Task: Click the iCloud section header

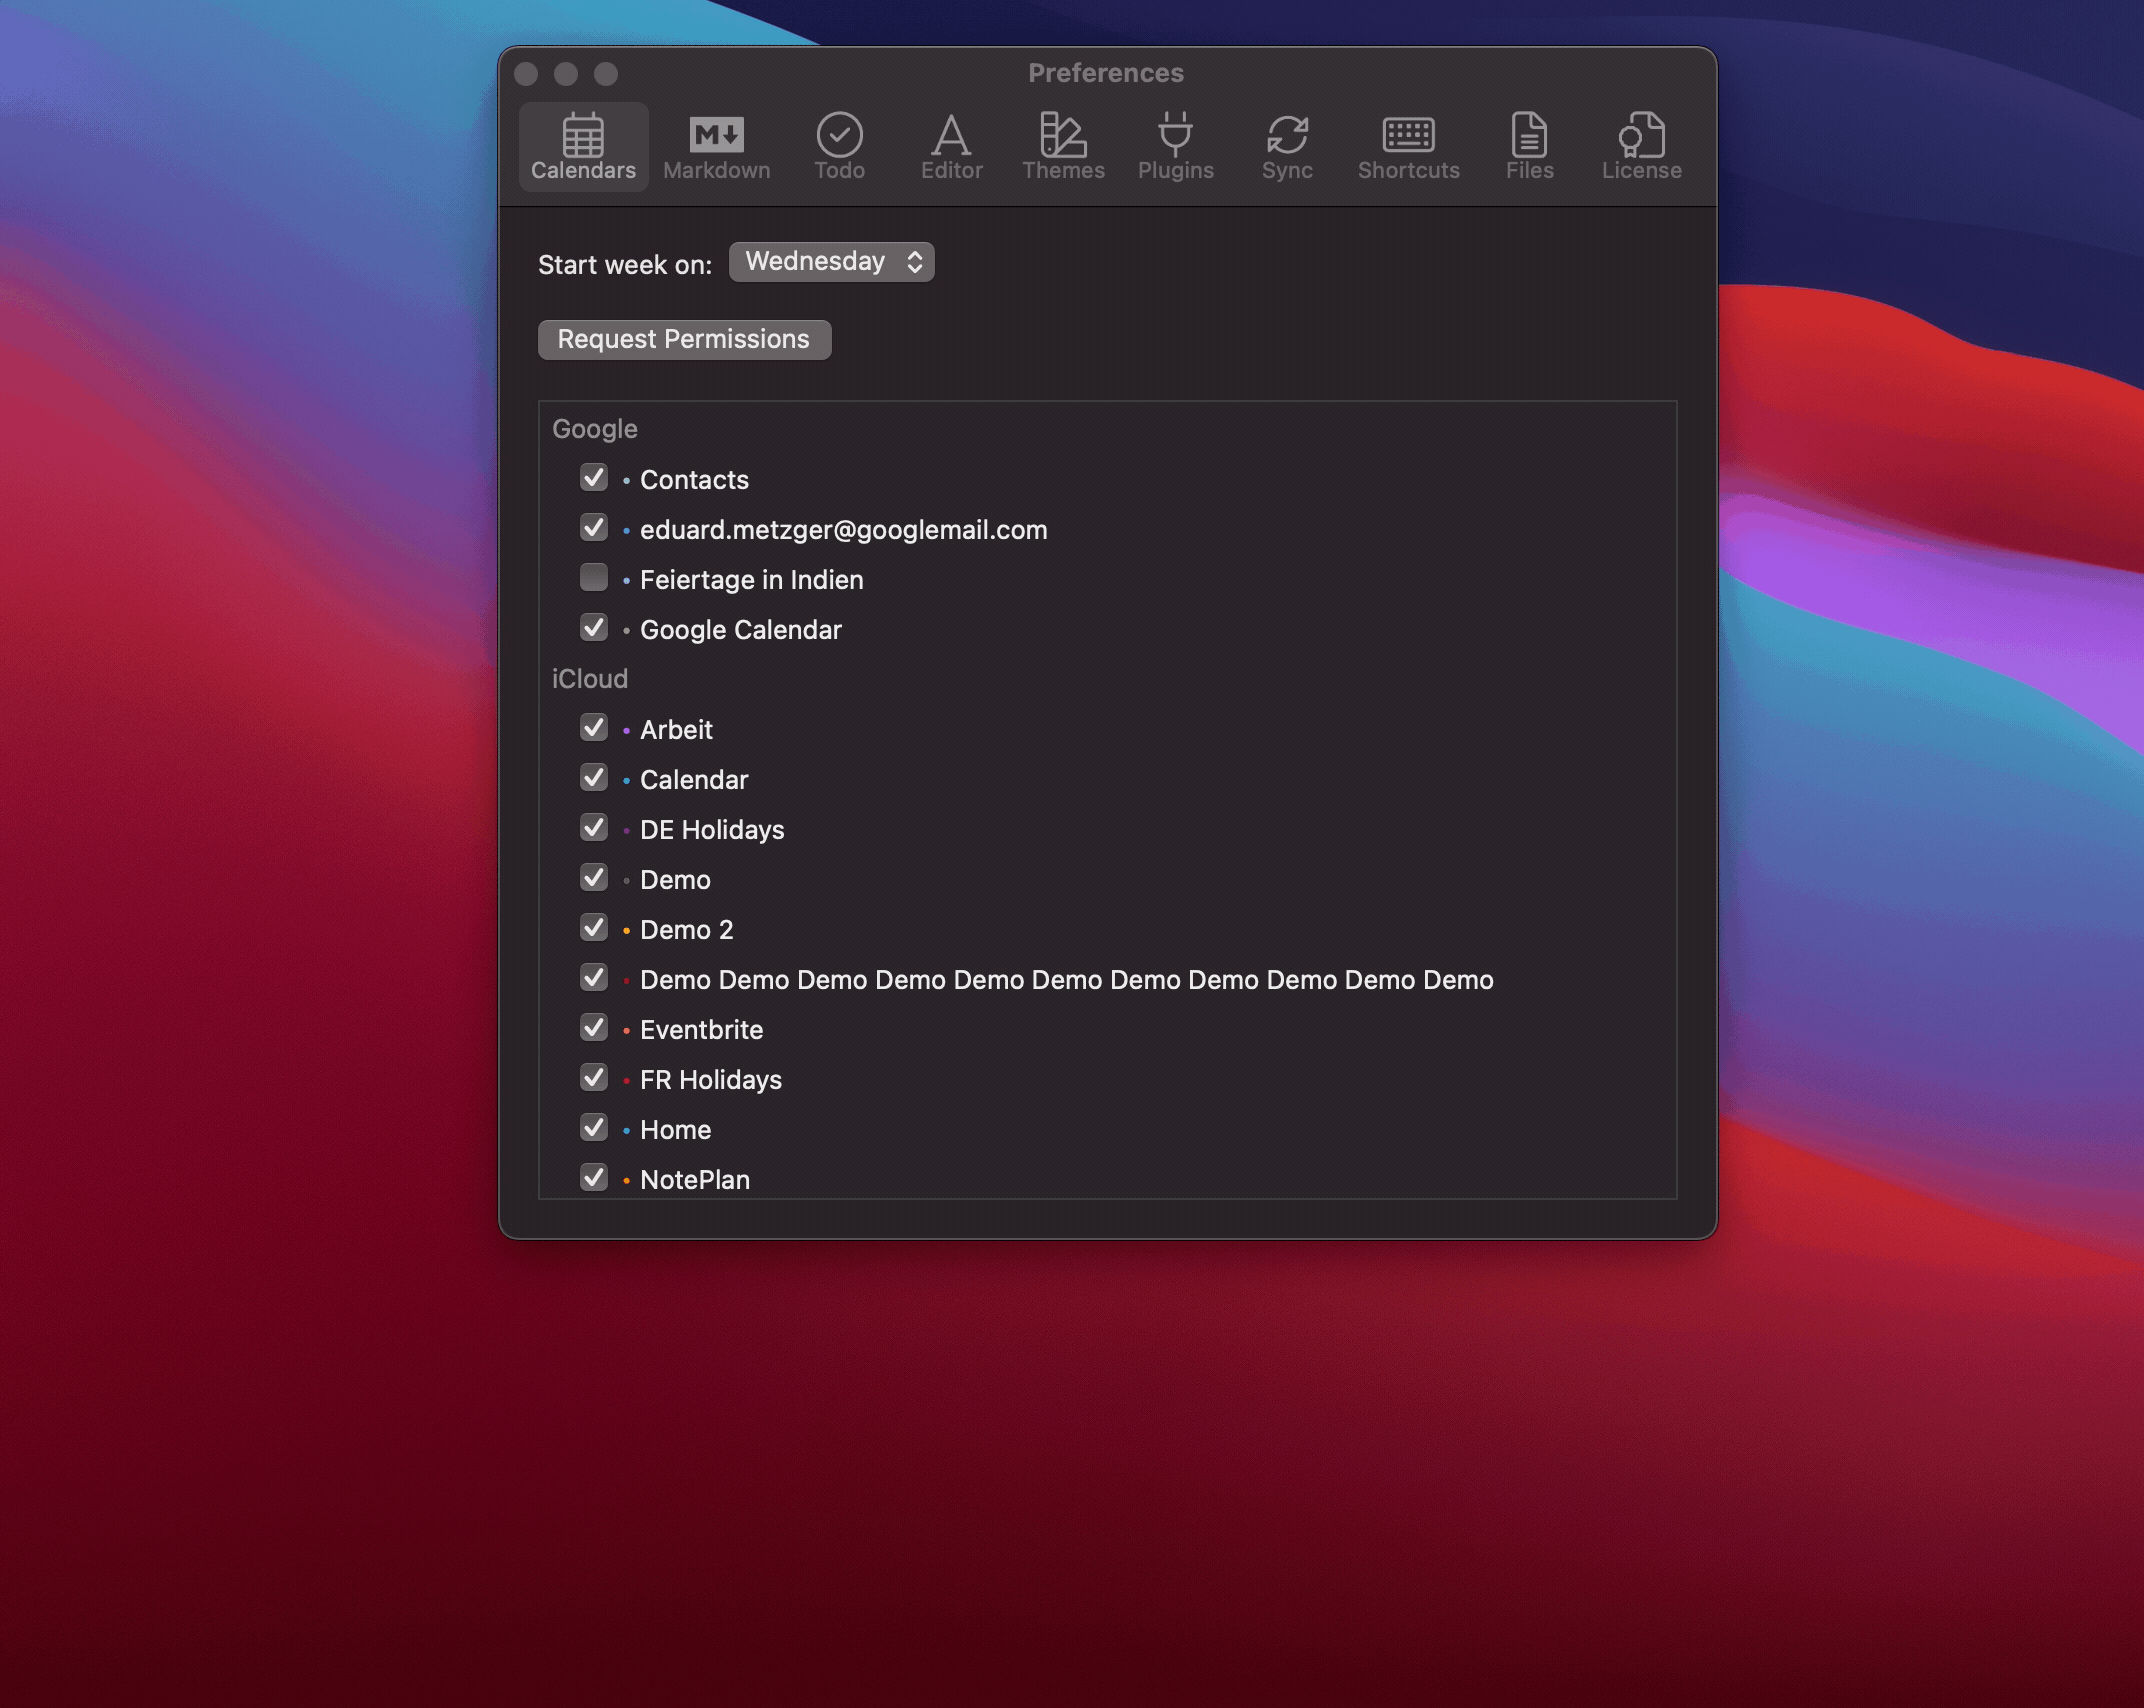Action: point(590,679)
